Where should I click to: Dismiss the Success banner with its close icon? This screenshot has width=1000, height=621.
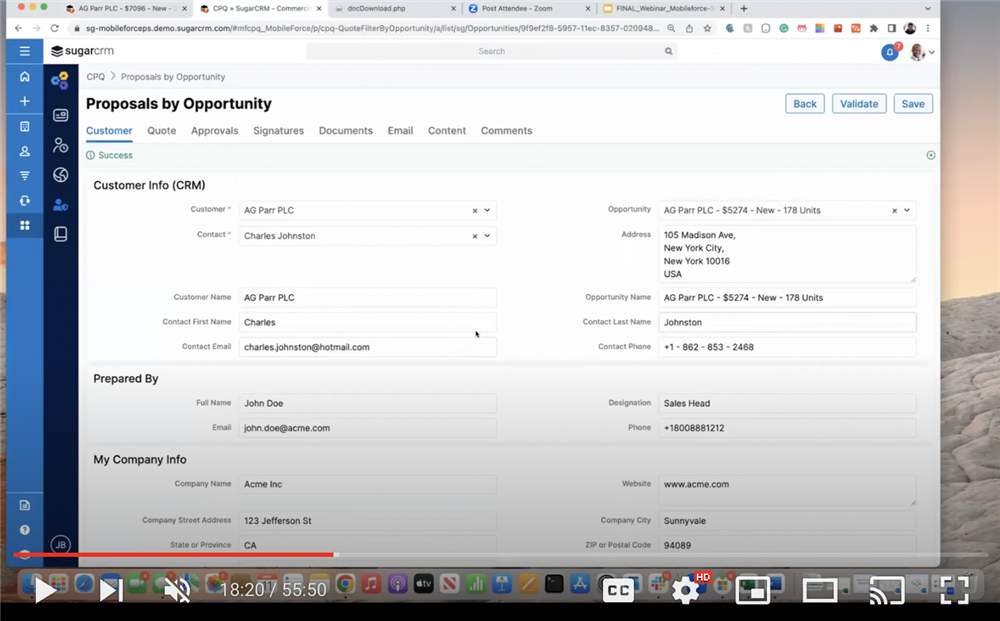point(931,155)
